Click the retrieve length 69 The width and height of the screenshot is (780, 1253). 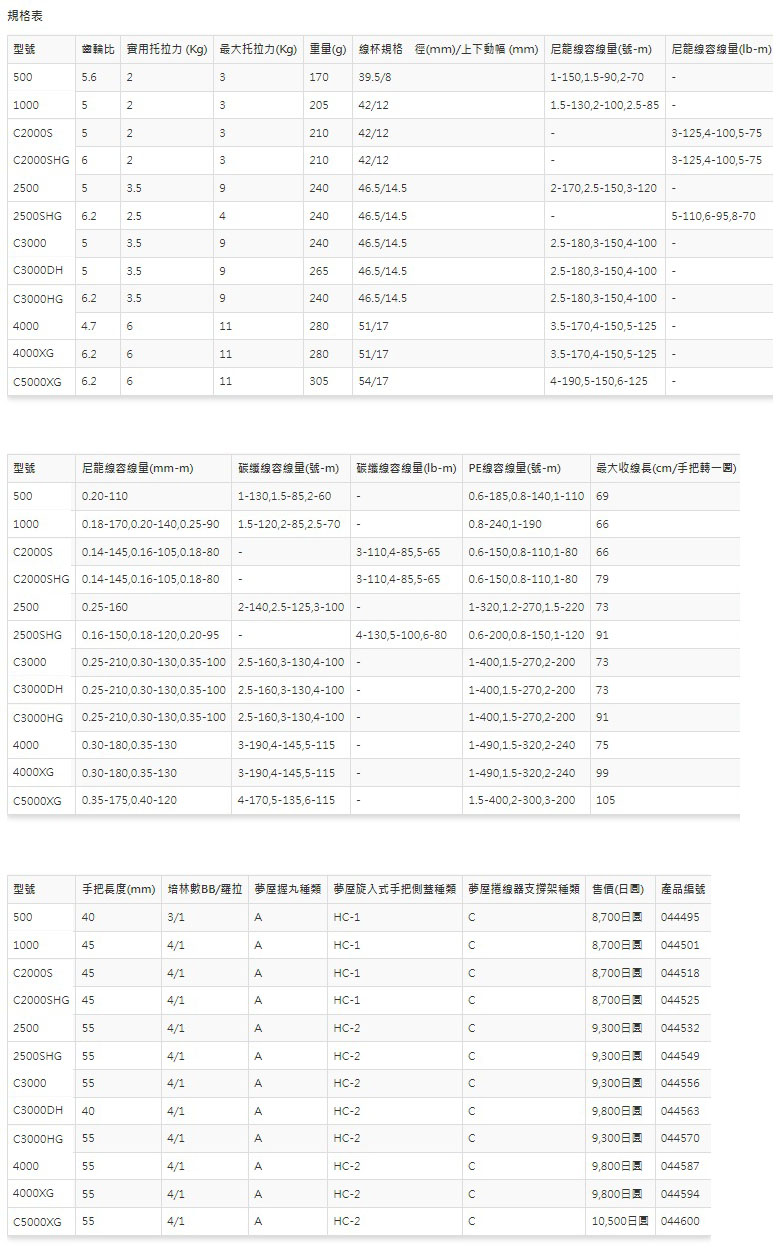point(602,496)
